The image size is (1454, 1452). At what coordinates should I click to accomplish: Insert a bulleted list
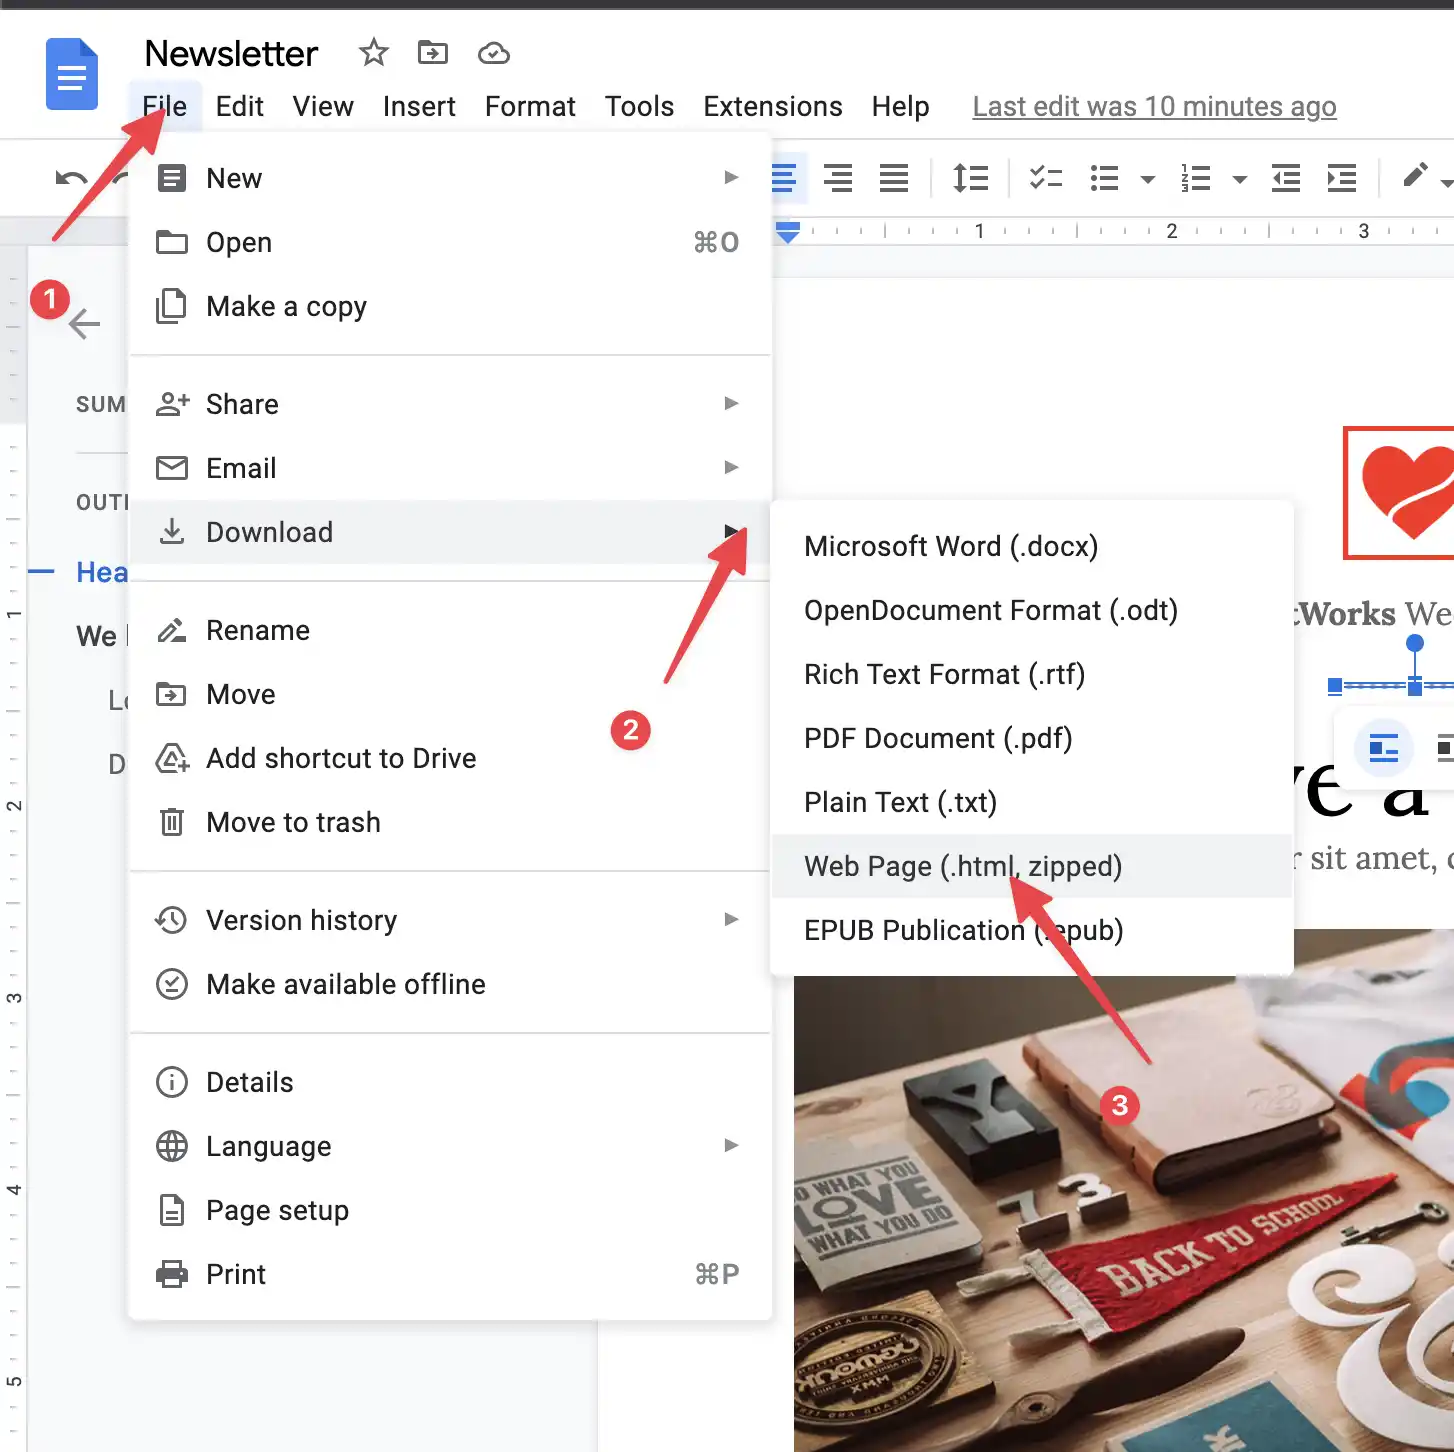click(1104, 179)
